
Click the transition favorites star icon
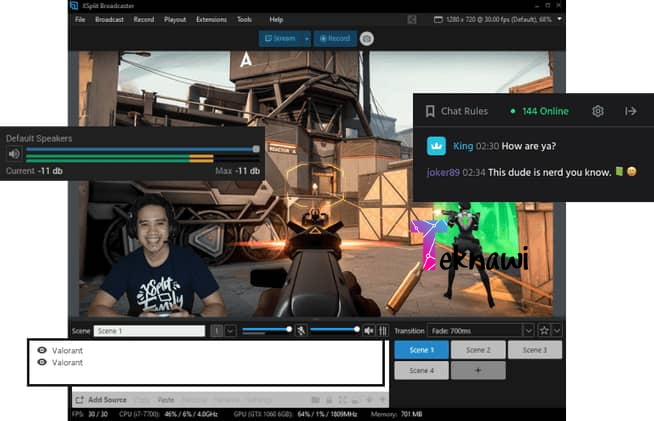click(544, 331)
